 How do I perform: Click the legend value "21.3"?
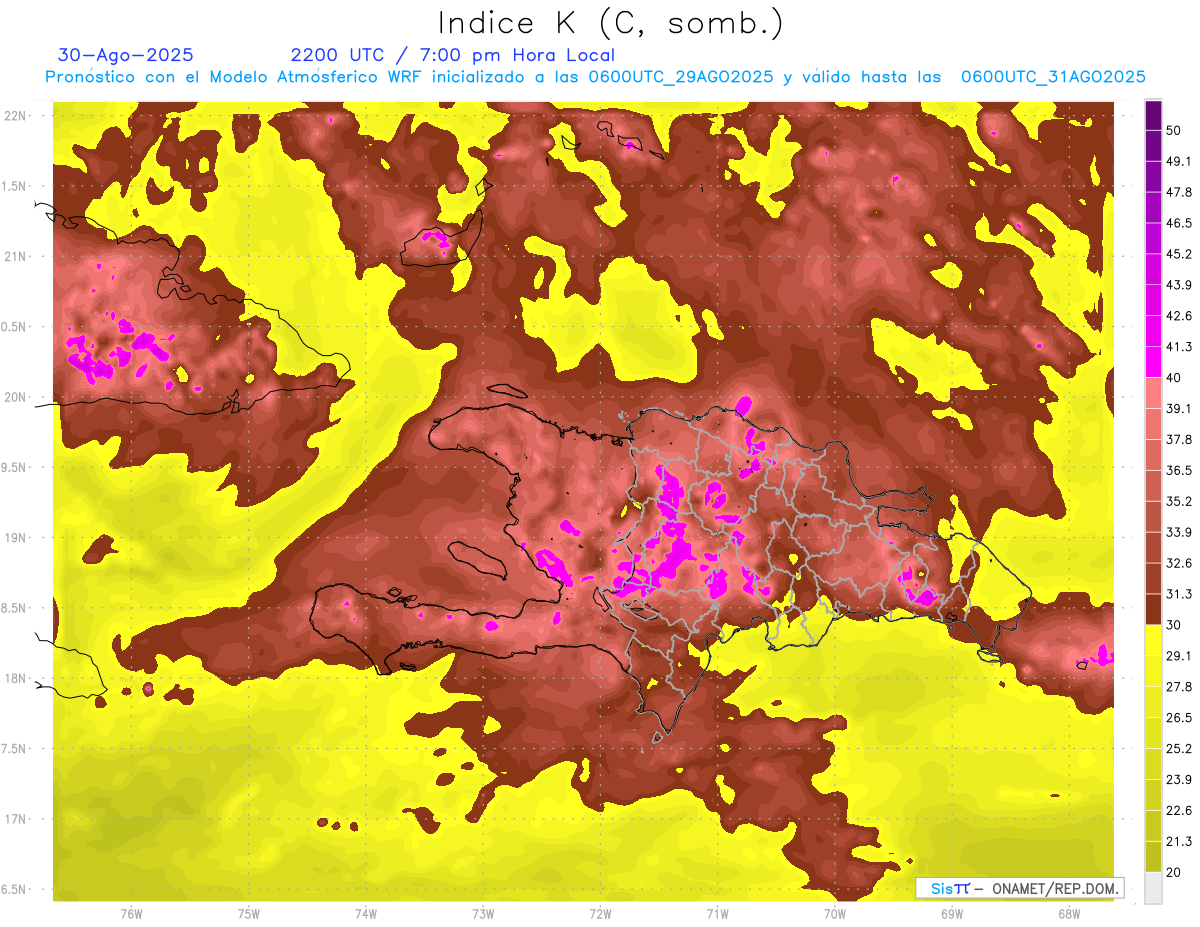coord(1179,842)
